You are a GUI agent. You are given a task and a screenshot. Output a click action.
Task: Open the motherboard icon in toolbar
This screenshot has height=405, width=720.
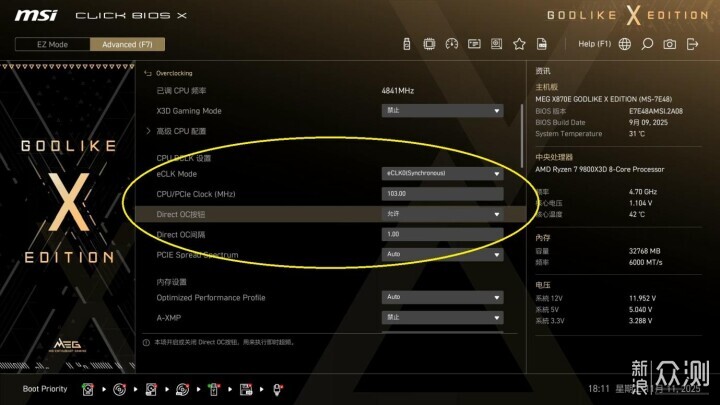pos(496,44)
